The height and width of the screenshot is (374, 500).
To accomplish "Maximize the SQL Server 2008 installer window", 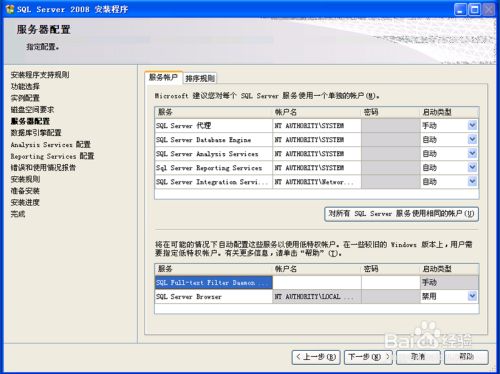I will pos(474,9).
